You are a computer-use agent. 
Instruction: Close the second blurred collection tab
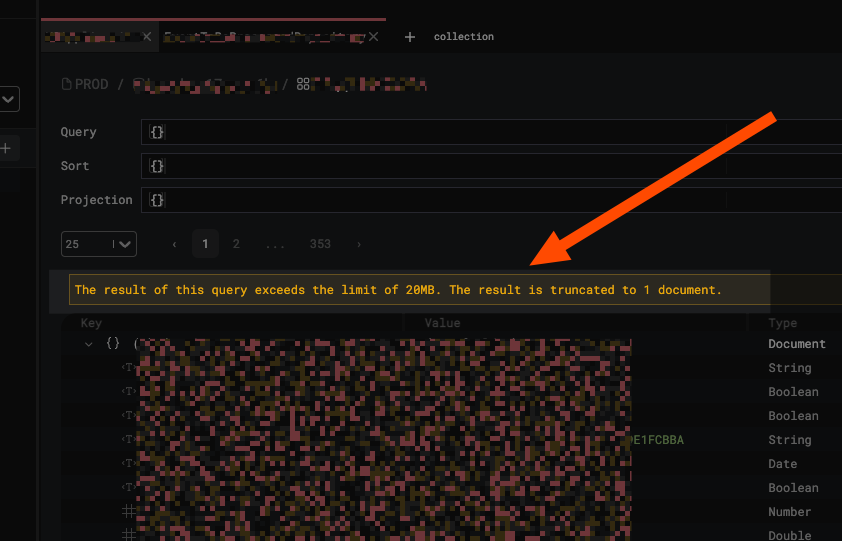(x=374, y=37)
